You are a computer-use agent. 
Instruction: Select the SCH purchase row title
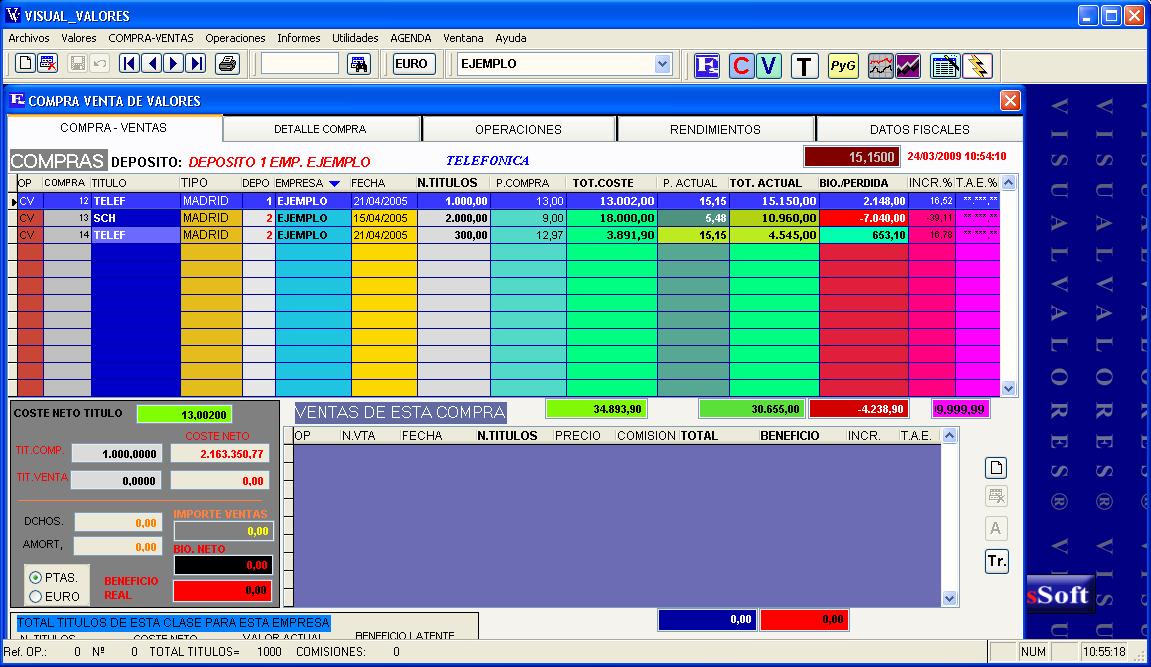coord(135,218)
